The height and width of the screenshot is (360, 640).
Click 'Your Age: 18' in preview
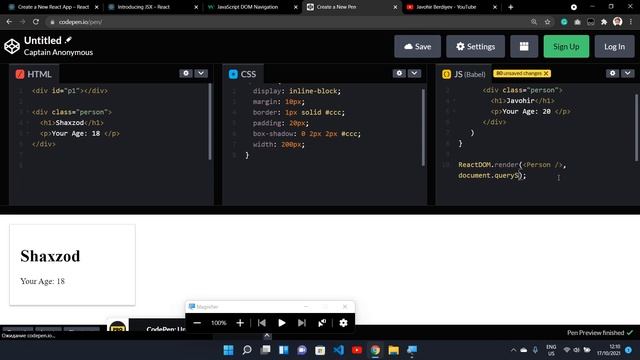42,281
